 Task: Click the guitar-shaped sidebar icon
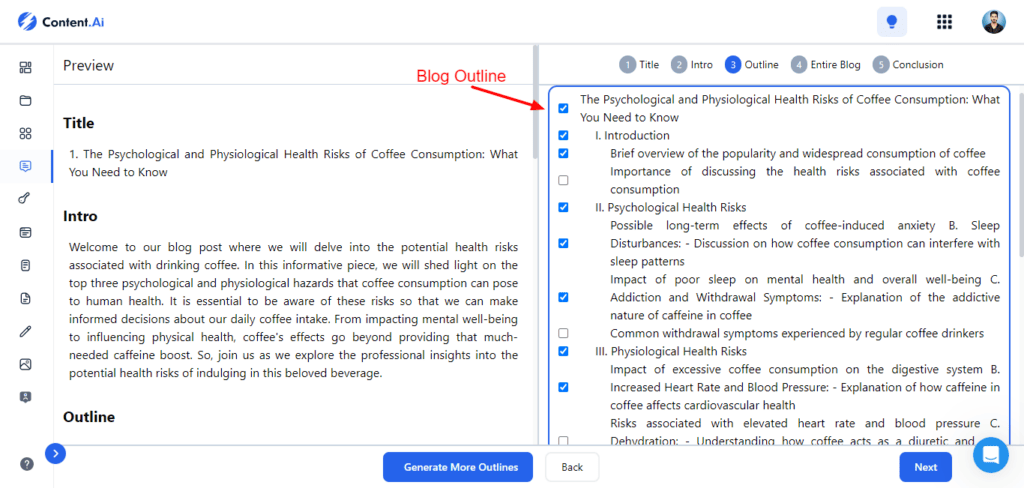[x=25, y=199]
